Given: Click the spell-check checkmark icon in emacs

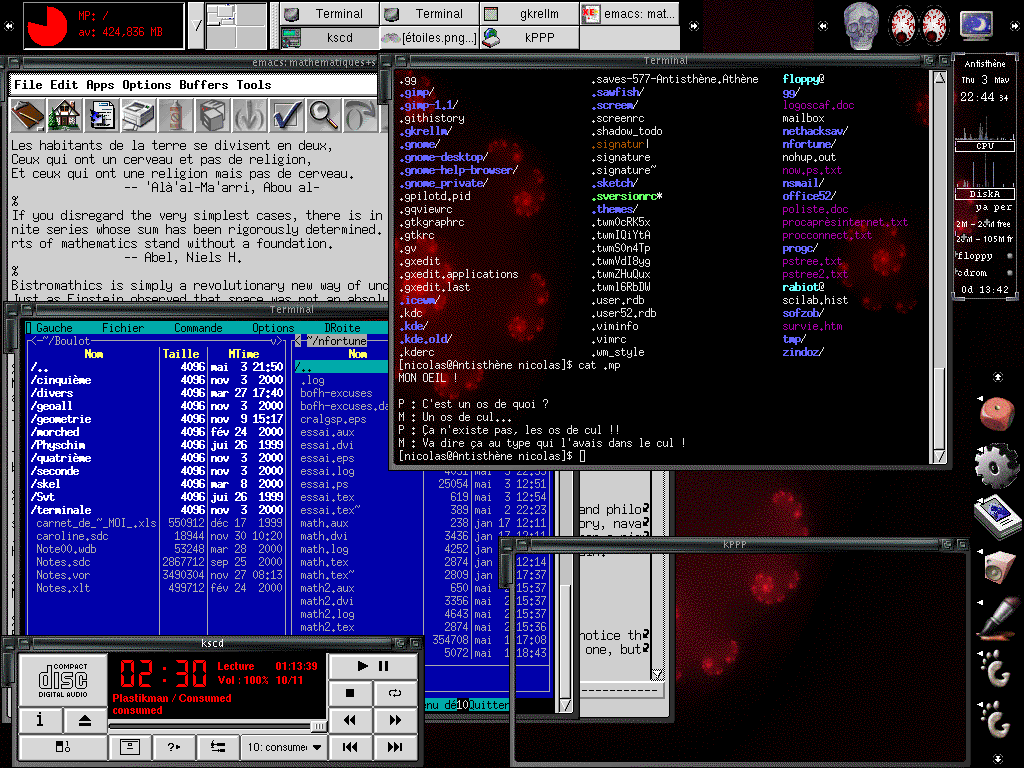Looking at the screenshot, I should [x=287, y=116].
